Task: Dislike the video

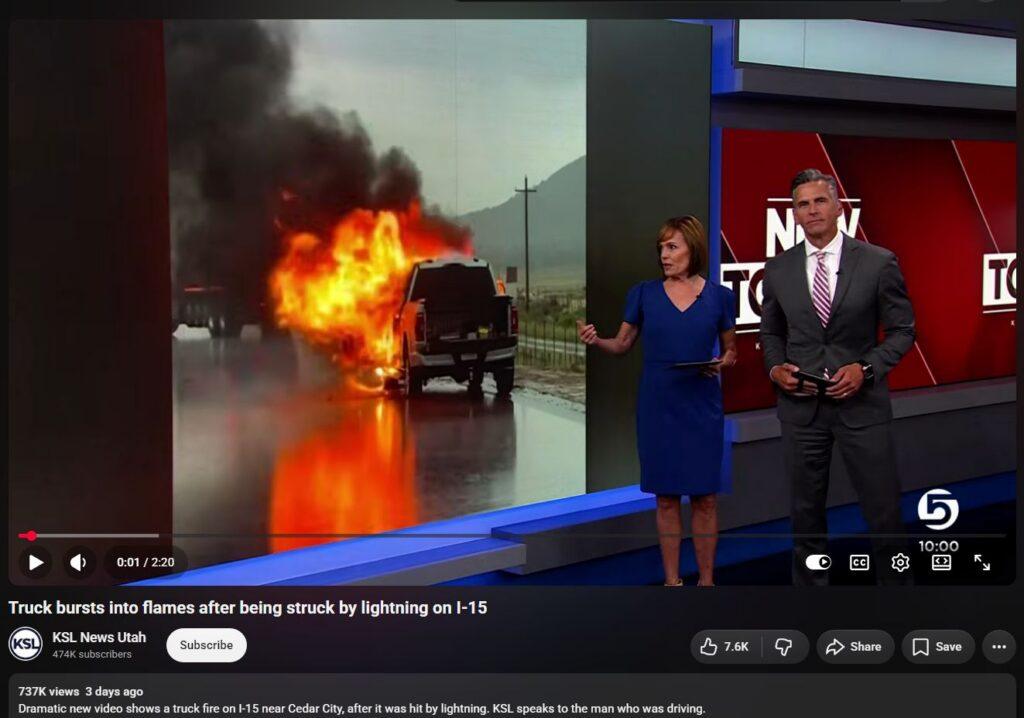Action: 784,647
